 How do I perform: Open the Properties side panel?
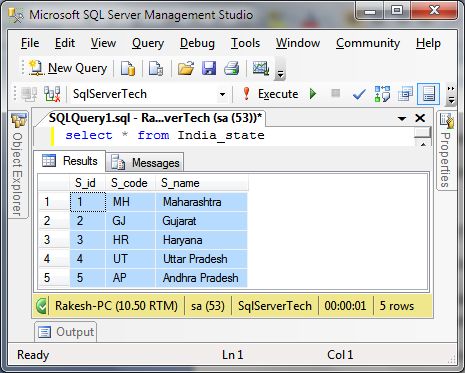446,151
